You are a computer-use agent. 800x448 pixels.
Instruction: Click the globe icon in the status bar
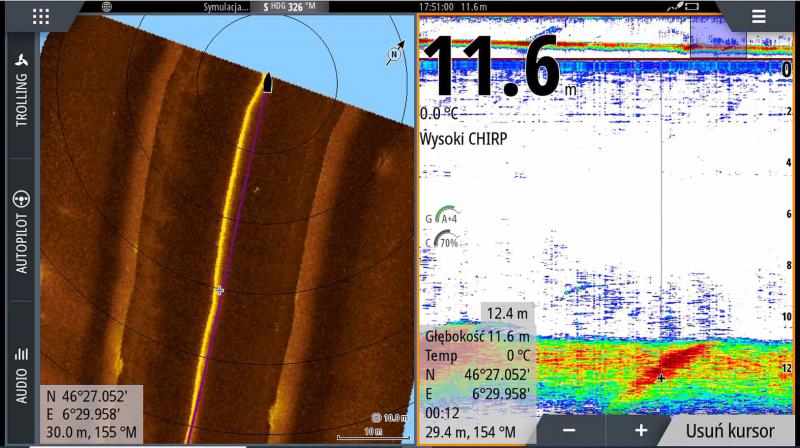coord(107,6)
